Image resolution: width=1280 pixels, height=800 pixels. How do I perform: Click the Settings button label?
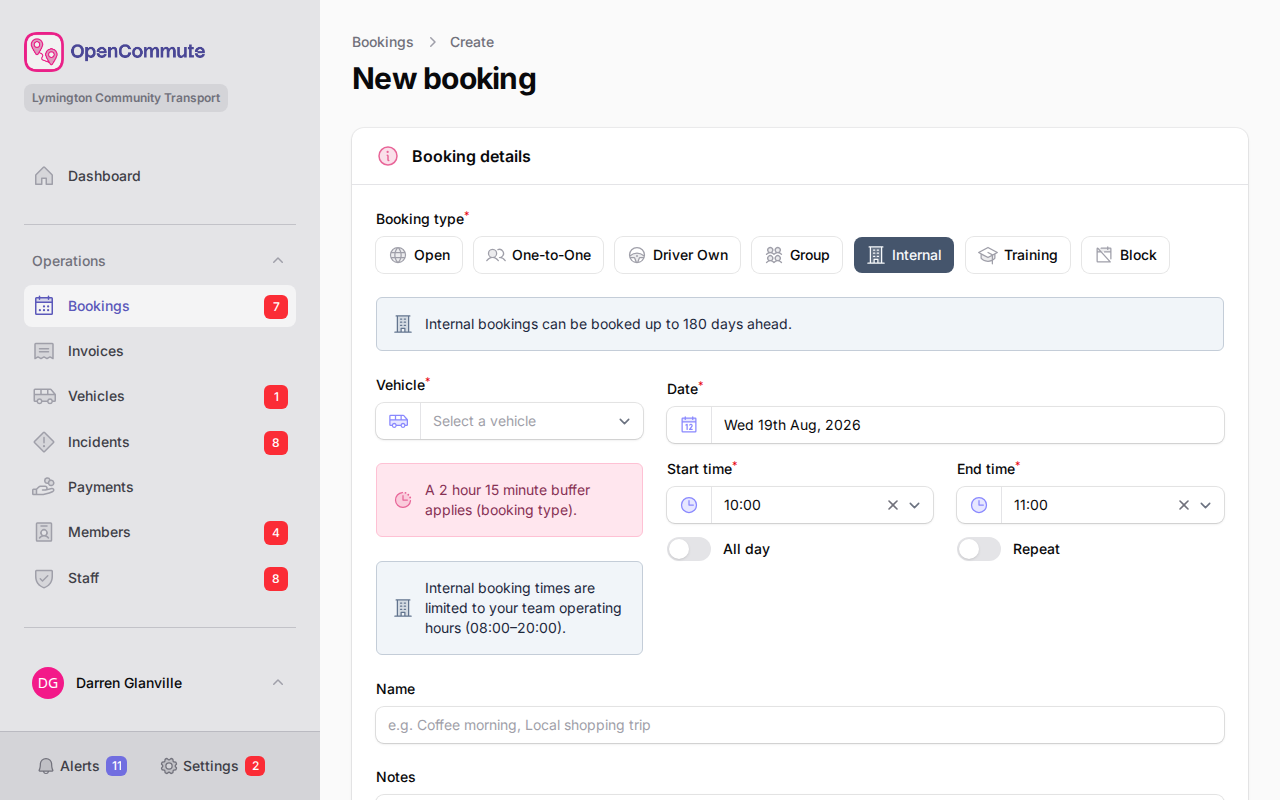click(211, 766)
